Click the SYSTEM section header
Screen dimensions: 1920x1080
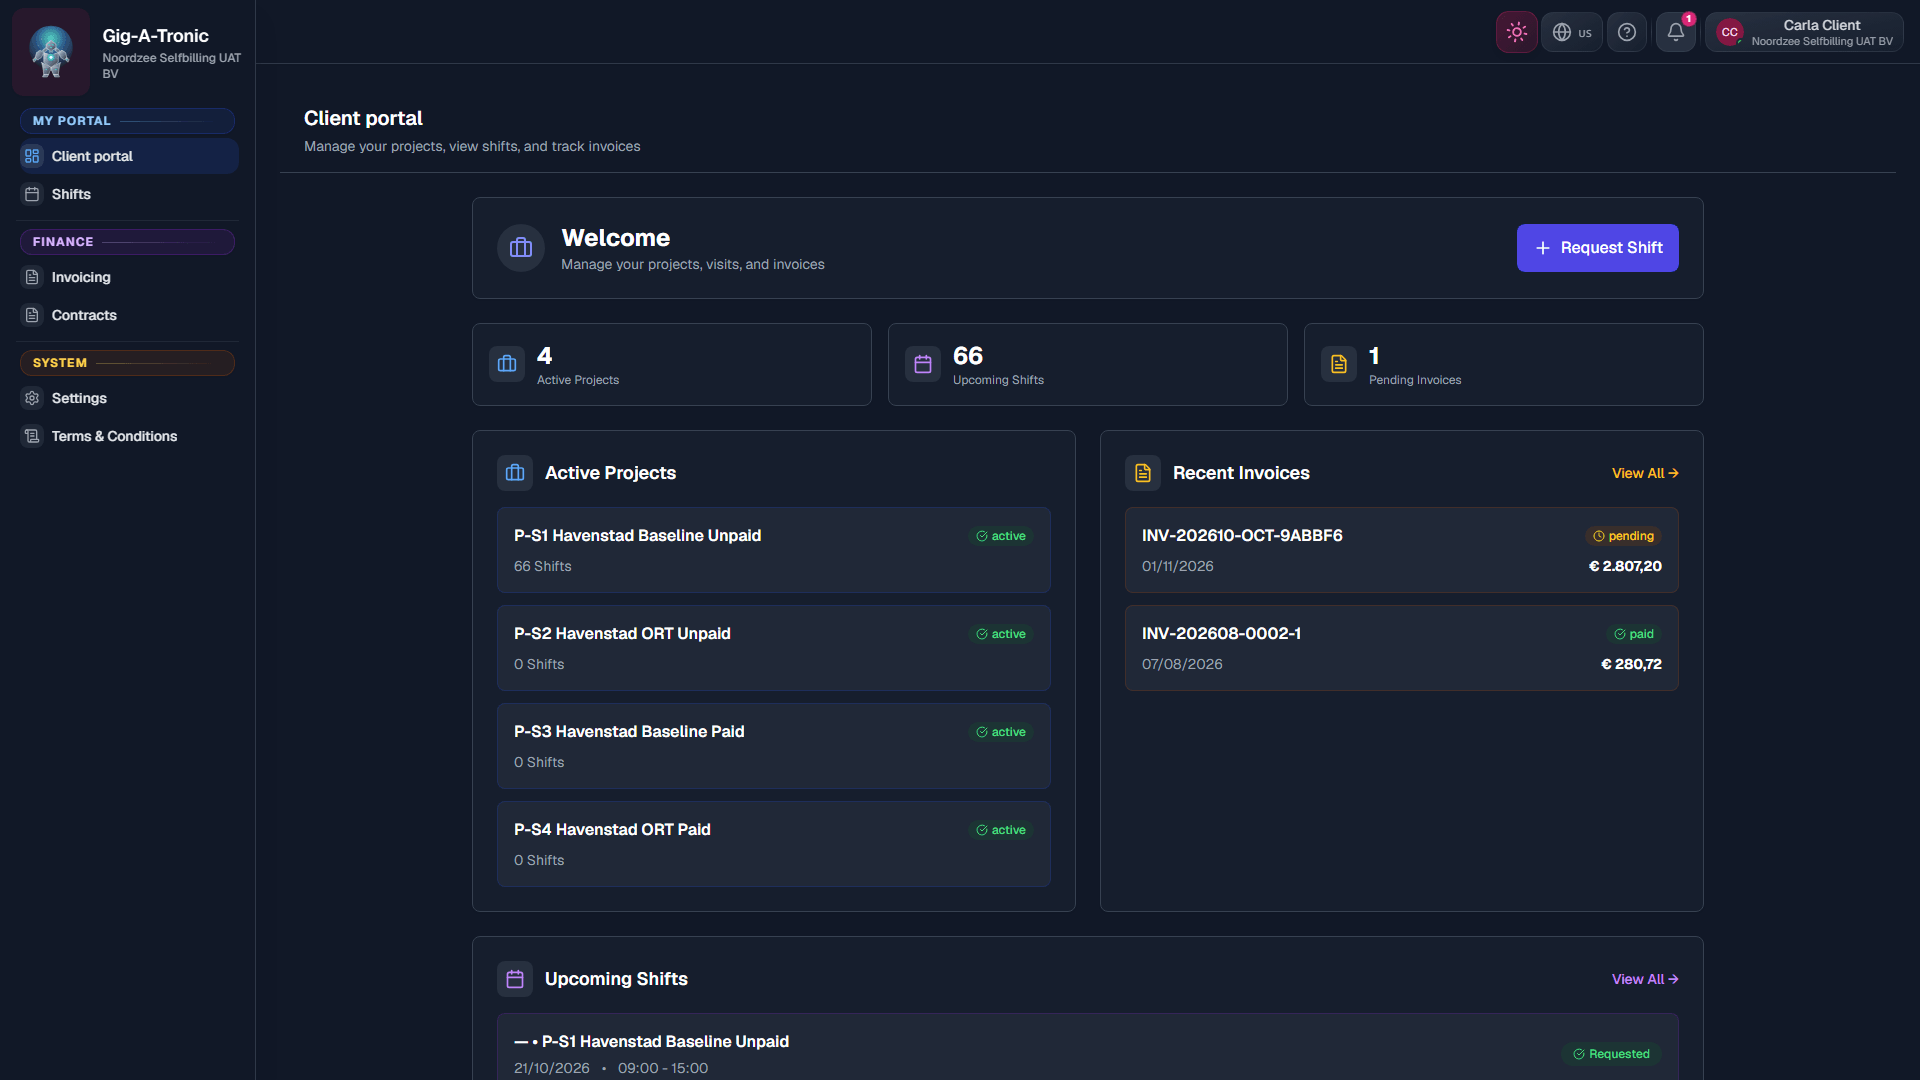(127, 363)
